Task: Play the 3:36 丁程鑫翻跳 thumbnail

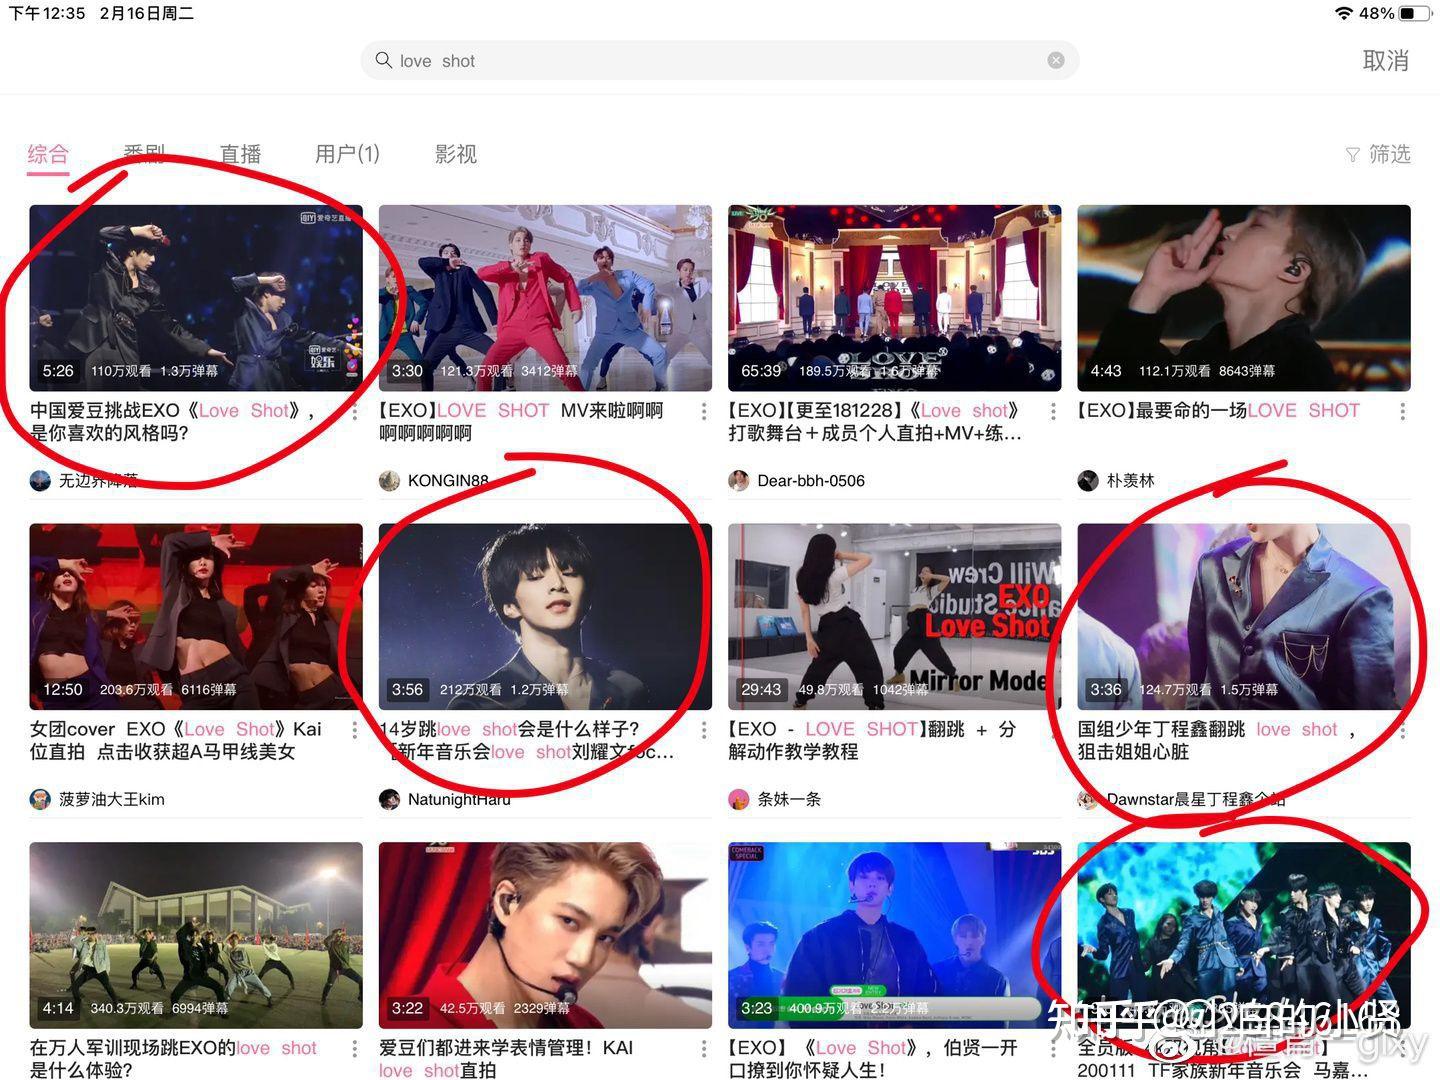Action: click(1244, 617)
